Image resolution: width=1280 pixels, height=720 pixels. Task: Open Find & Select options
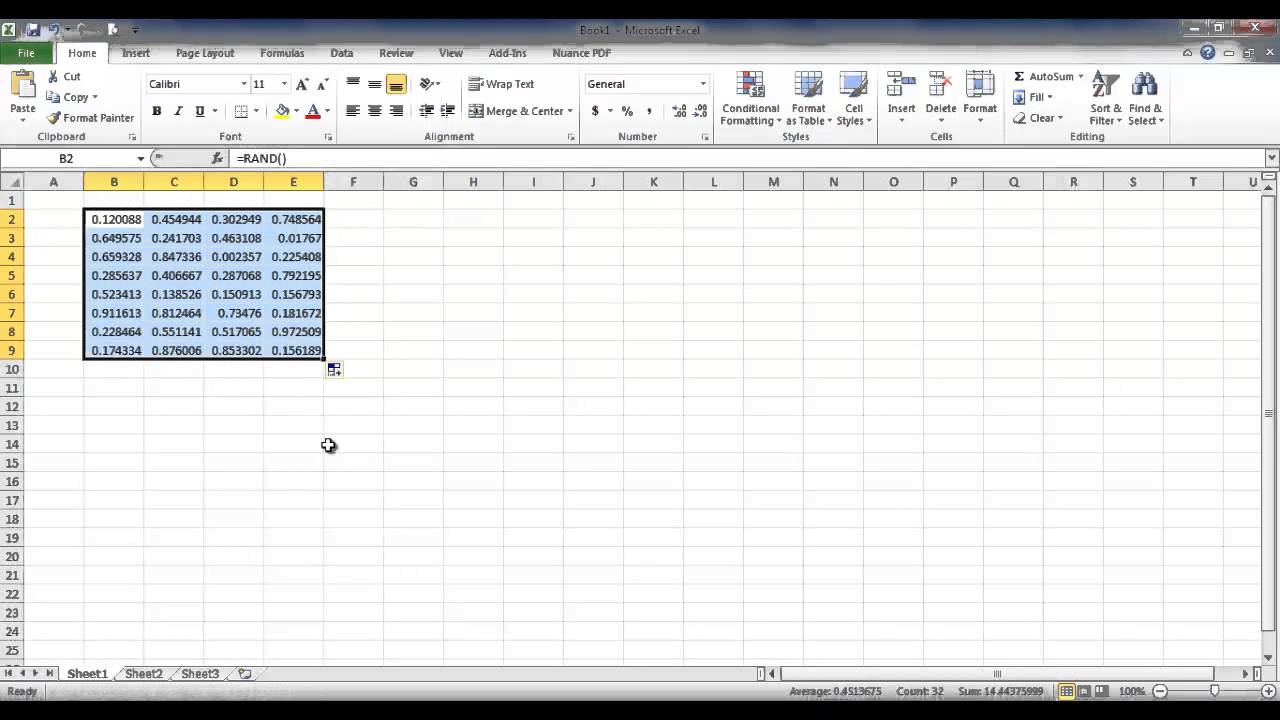pos(1145,99)
